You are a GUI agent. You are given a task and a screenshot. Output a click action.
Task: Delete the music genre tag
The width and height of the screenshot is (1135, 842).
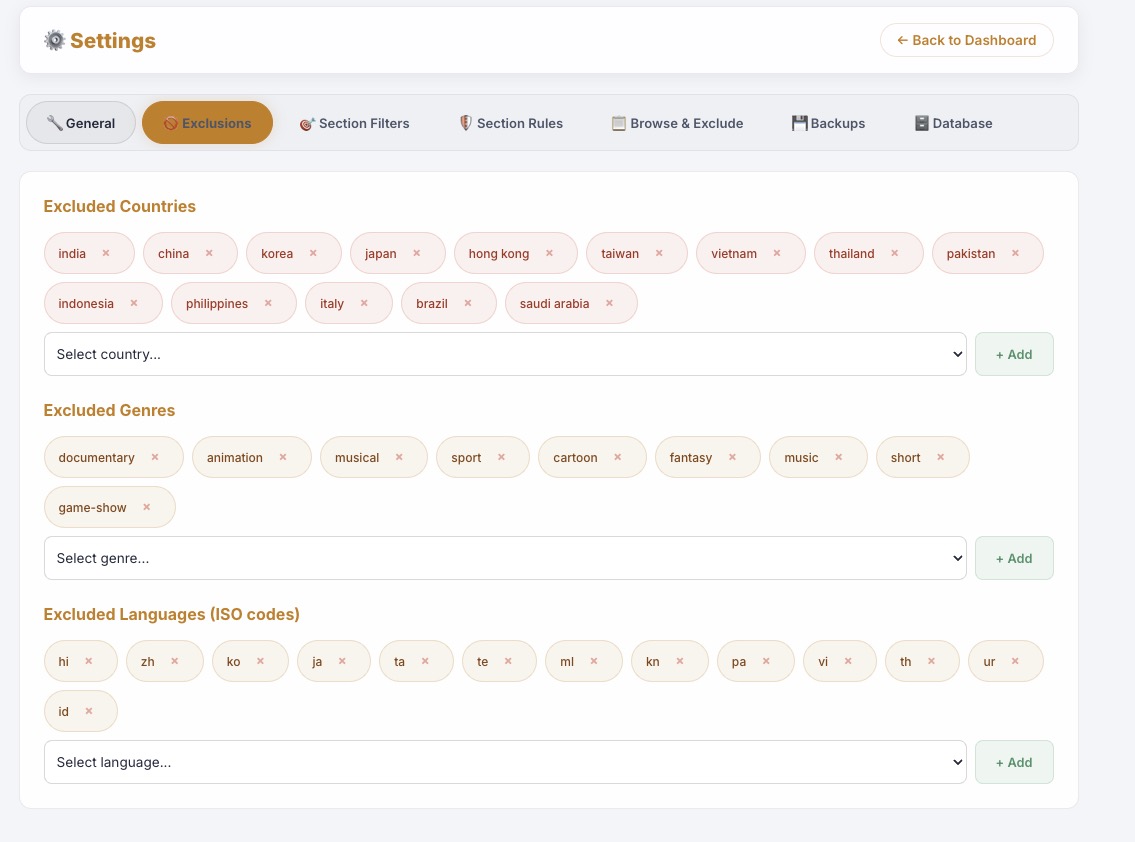[839, 458]
